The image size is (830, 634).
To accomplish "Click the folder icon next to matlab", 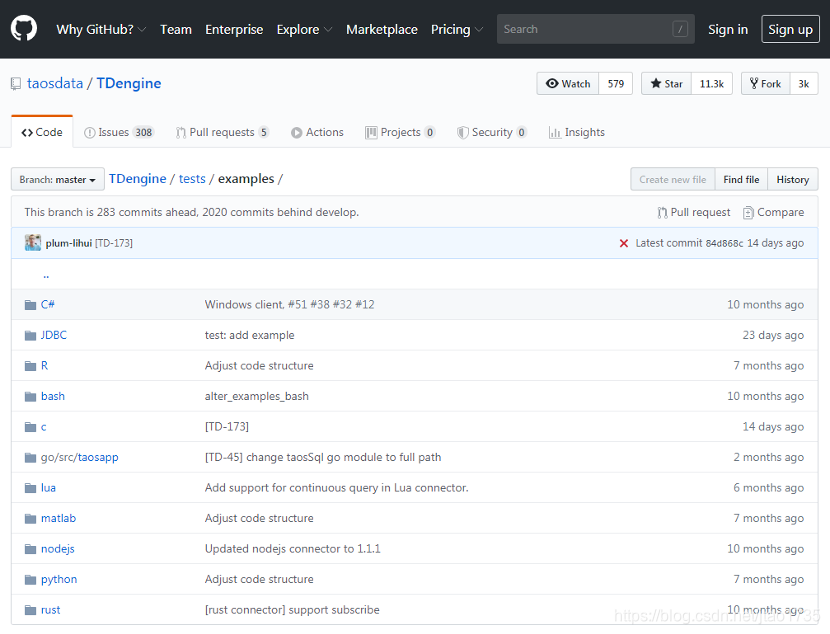I will (x=30, y=519).
